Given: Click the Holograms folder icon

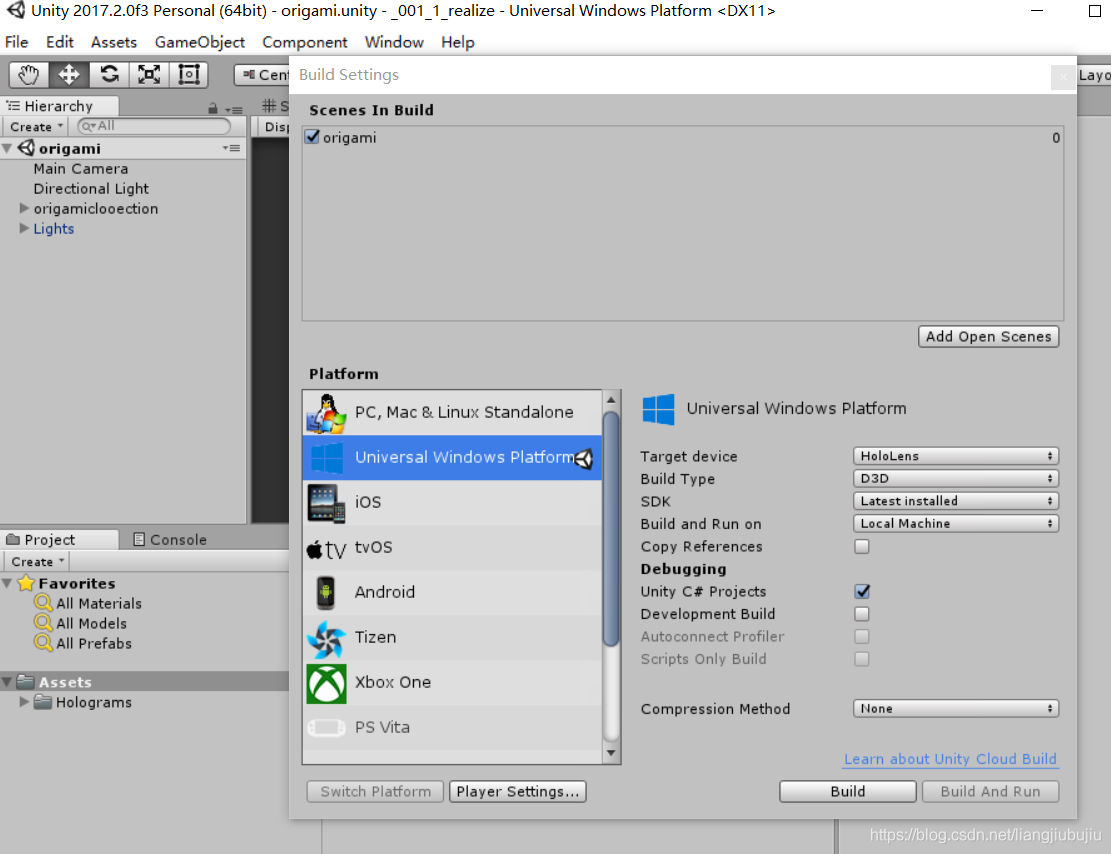Looking at the screenshot, I should (43, 702).
